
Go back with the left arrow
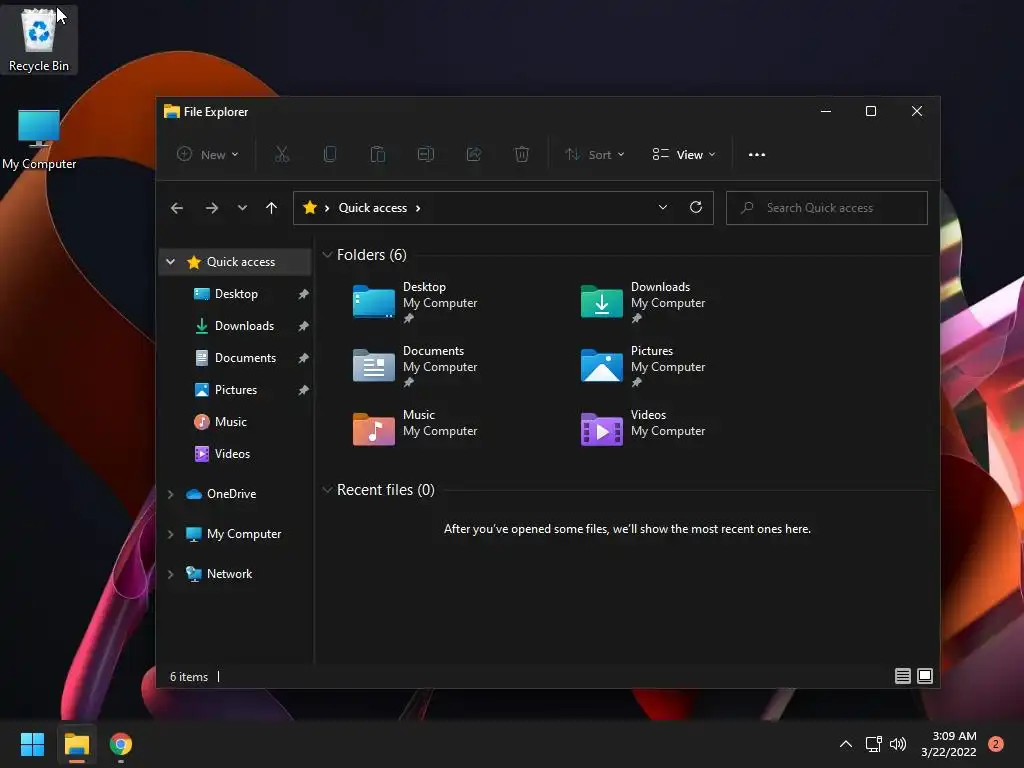click(177, 208)
